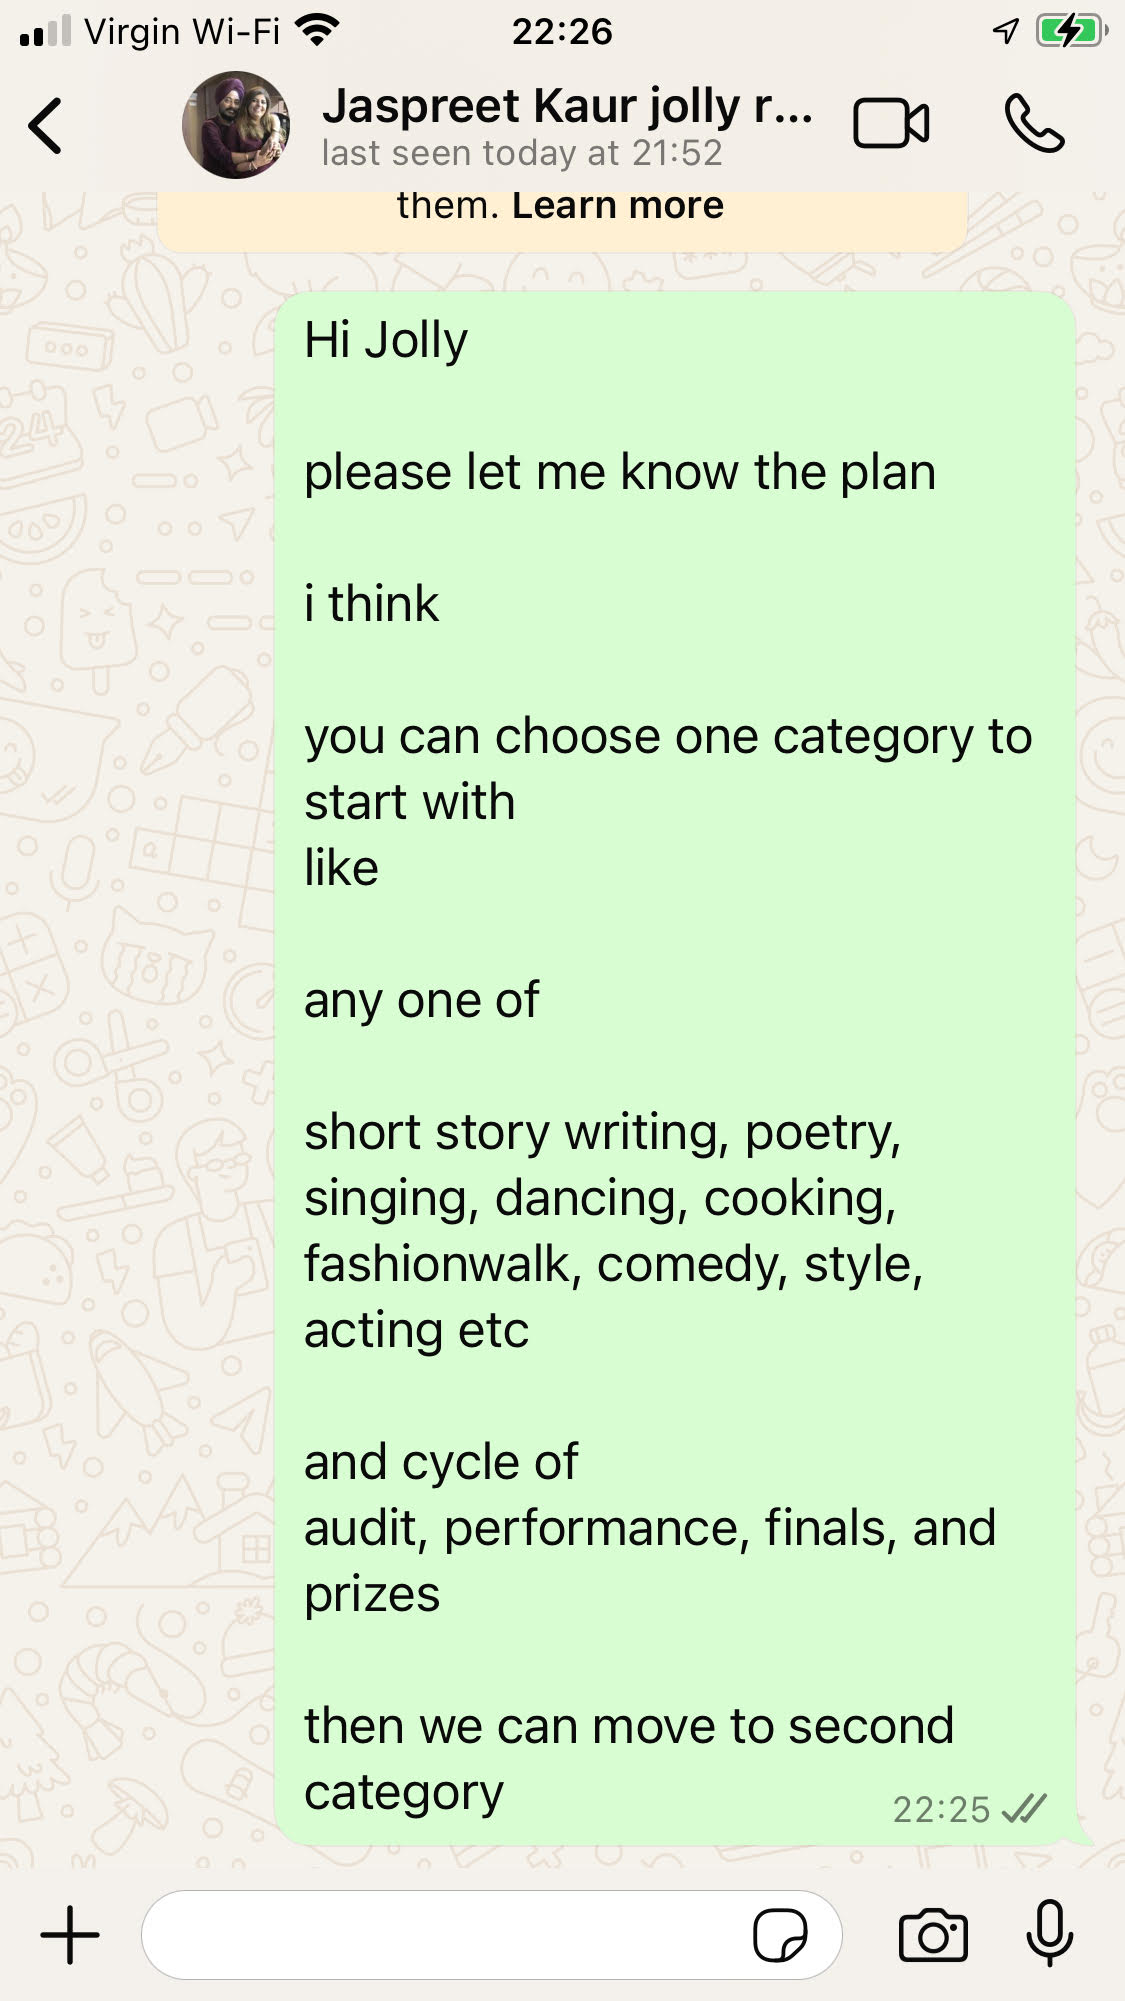Tap the battery charging indicator

click(1071, 31)
